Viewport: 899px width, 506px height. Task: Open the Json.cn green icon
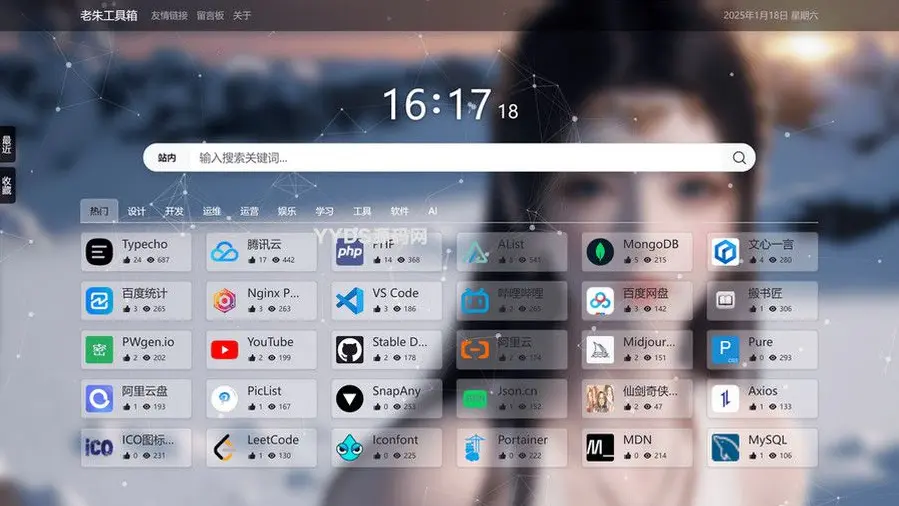475,399
